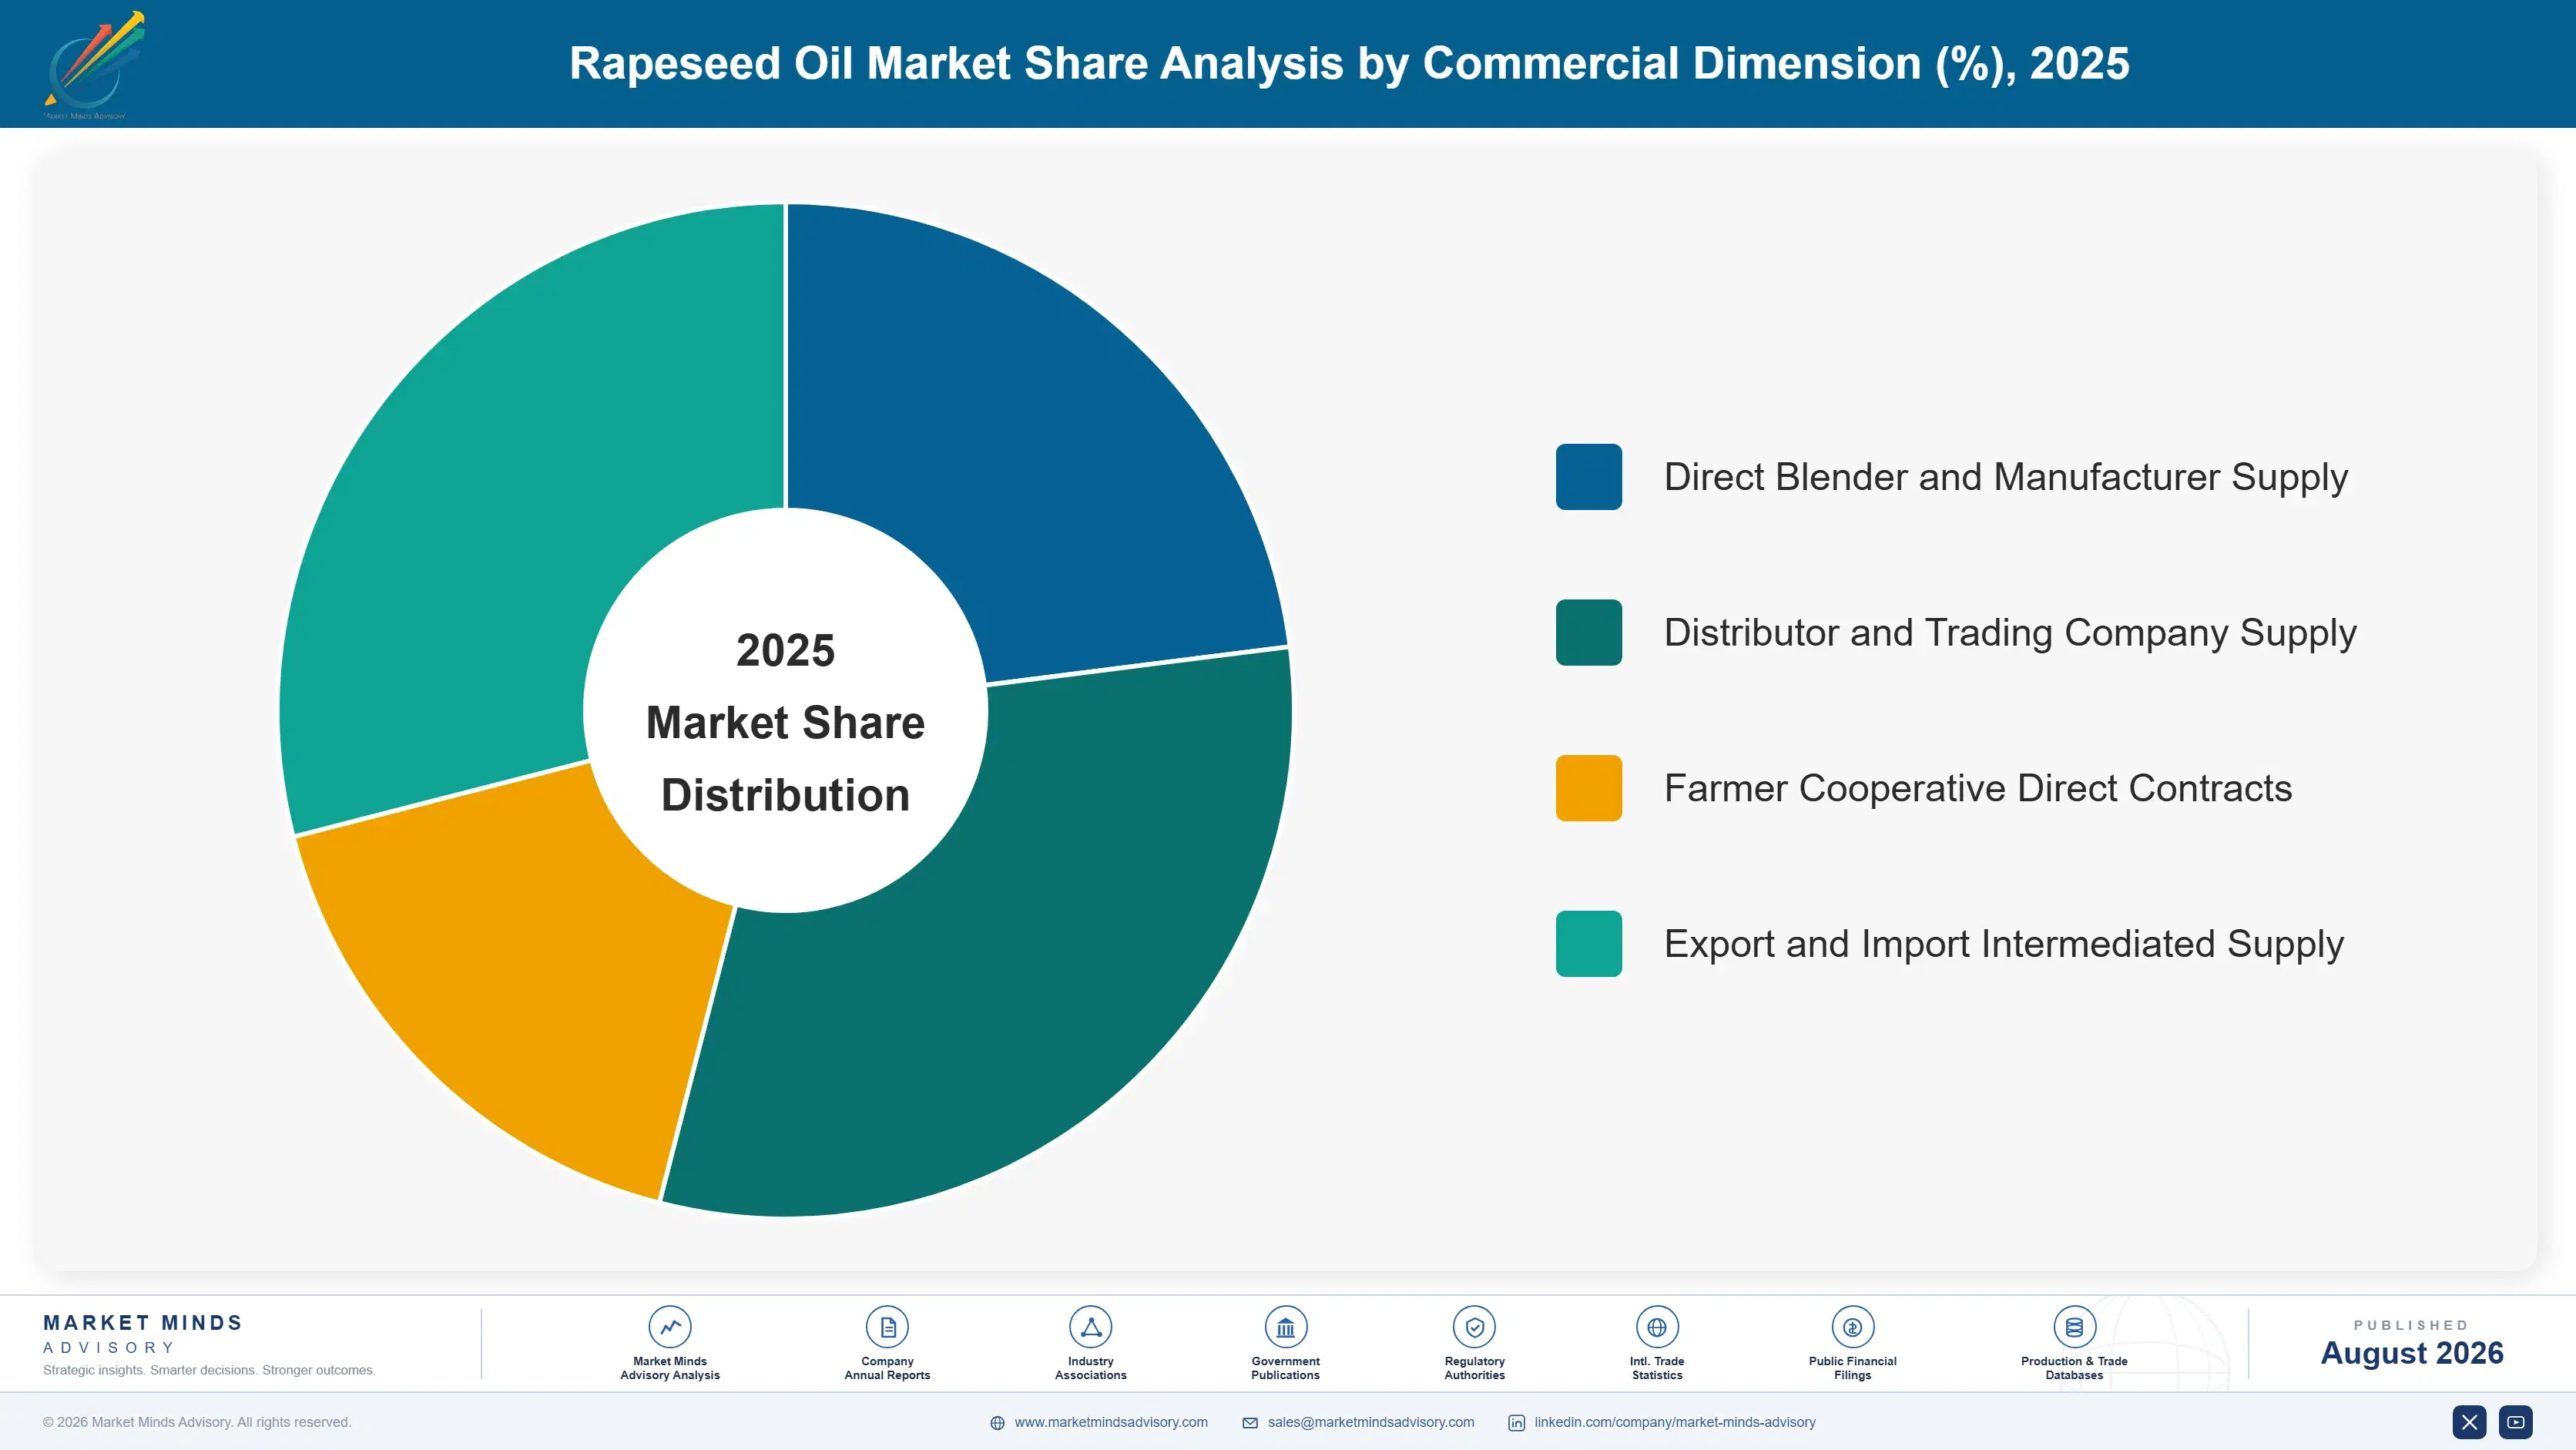Click the copyright notice text
2576x1450 pixels.
click(x=197, y=1422)
